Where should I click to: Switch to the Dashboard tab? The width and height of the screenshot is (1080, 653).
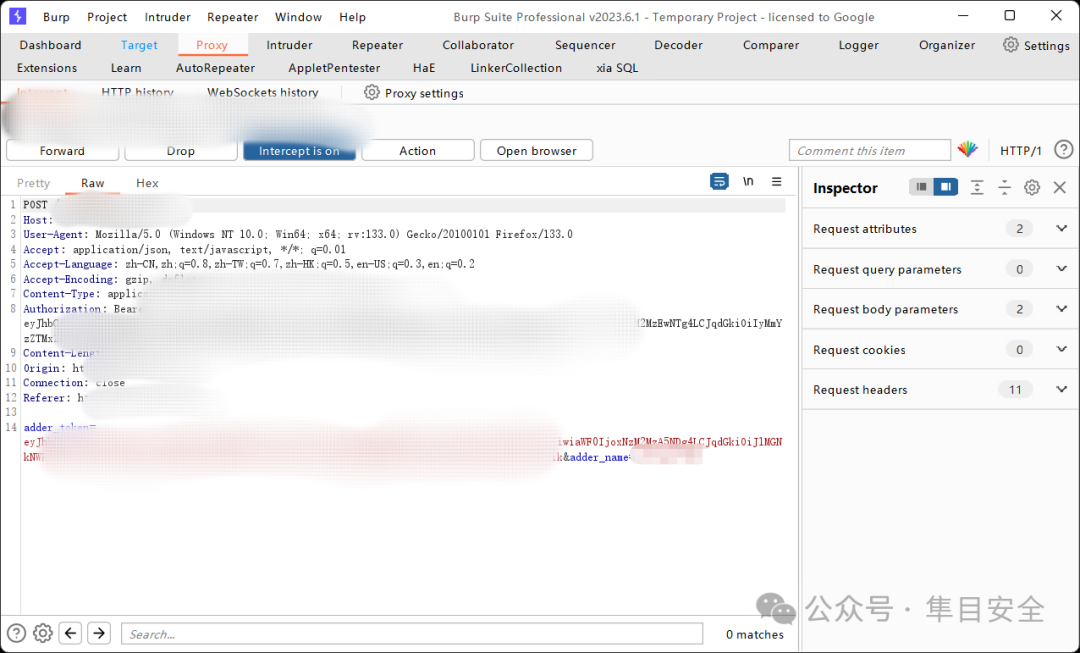coord(50,45)
